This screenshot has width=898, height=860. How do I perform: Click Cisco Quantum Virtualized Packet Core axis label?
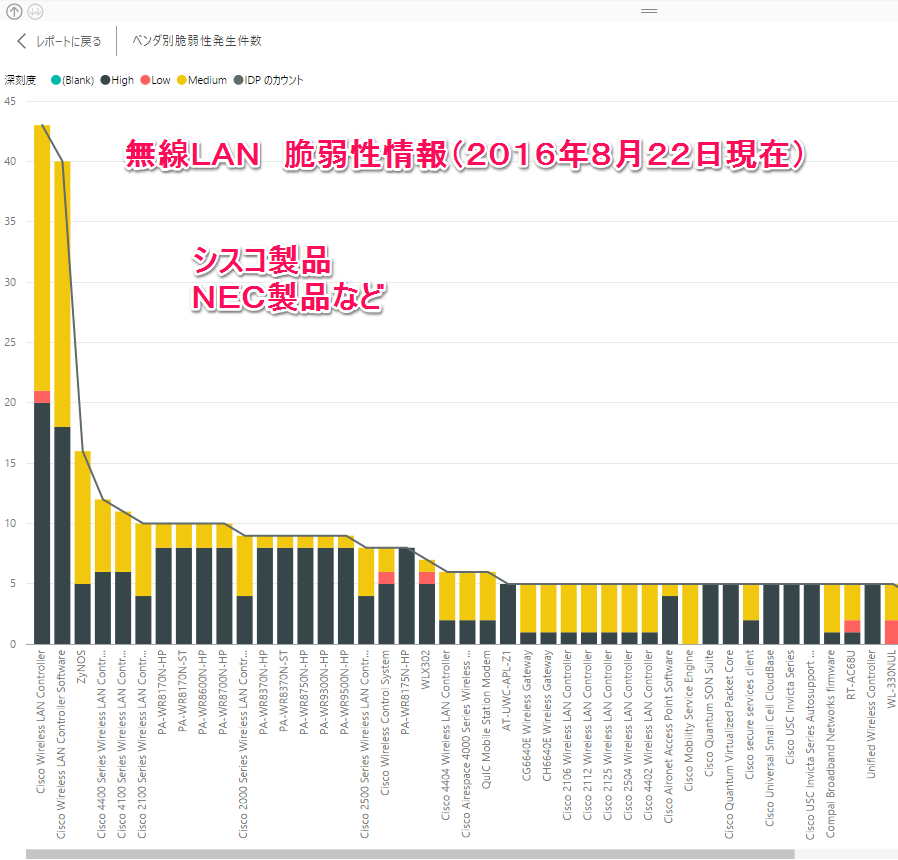tap(730, 744)
